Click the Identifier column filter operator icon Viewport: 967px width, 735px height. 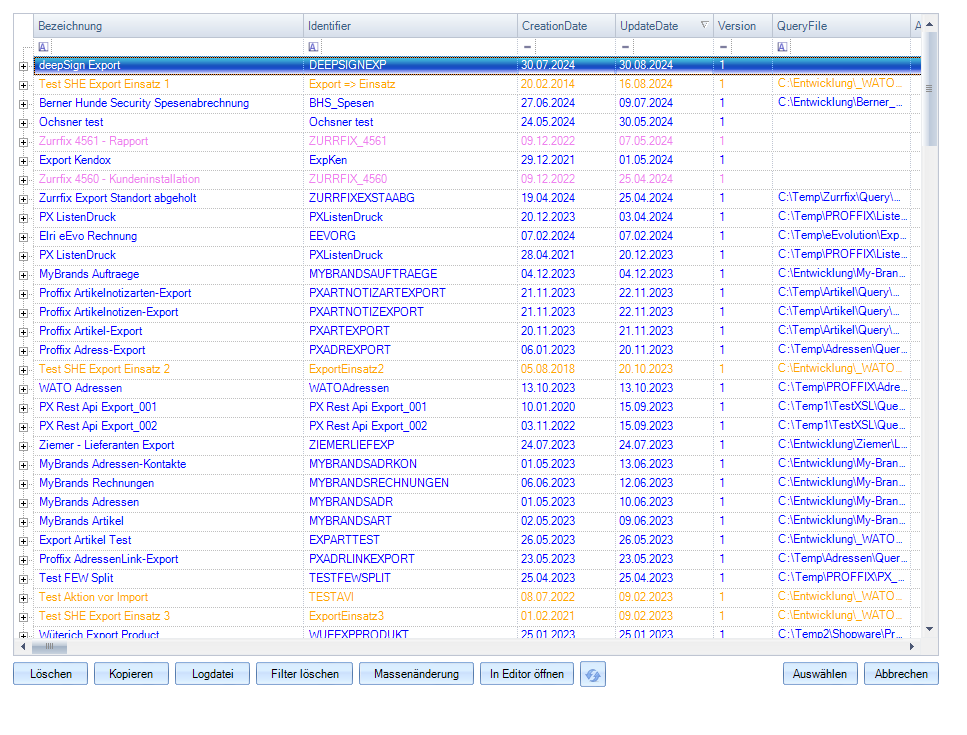(x=313, y=47)
